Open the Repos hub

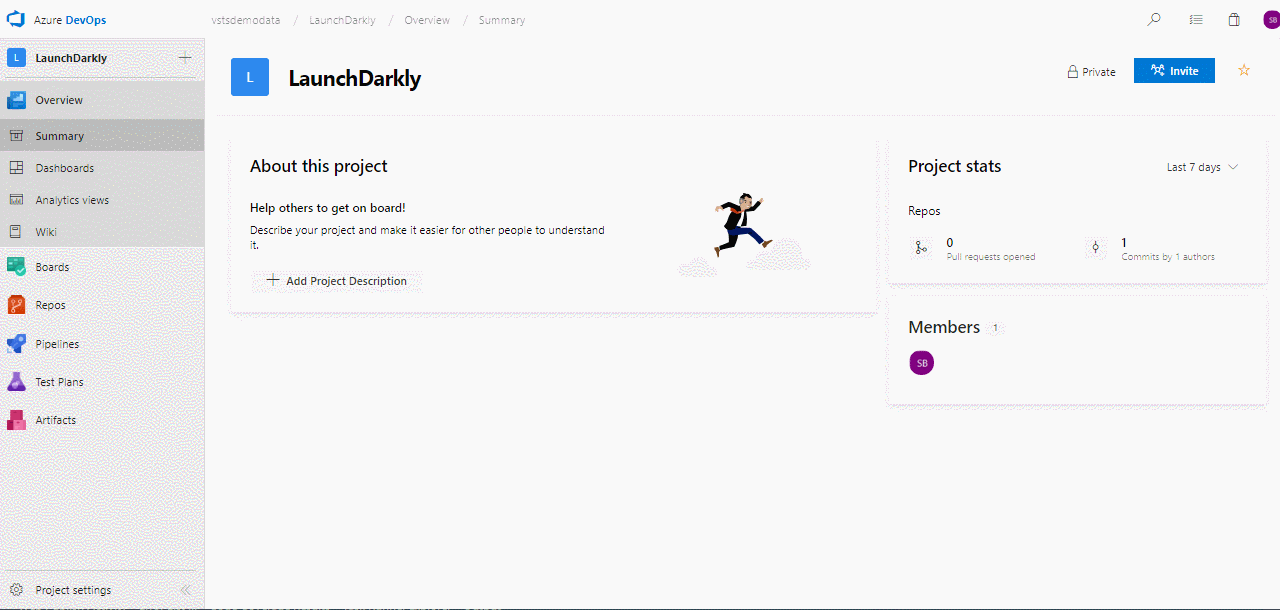(102, 305)
